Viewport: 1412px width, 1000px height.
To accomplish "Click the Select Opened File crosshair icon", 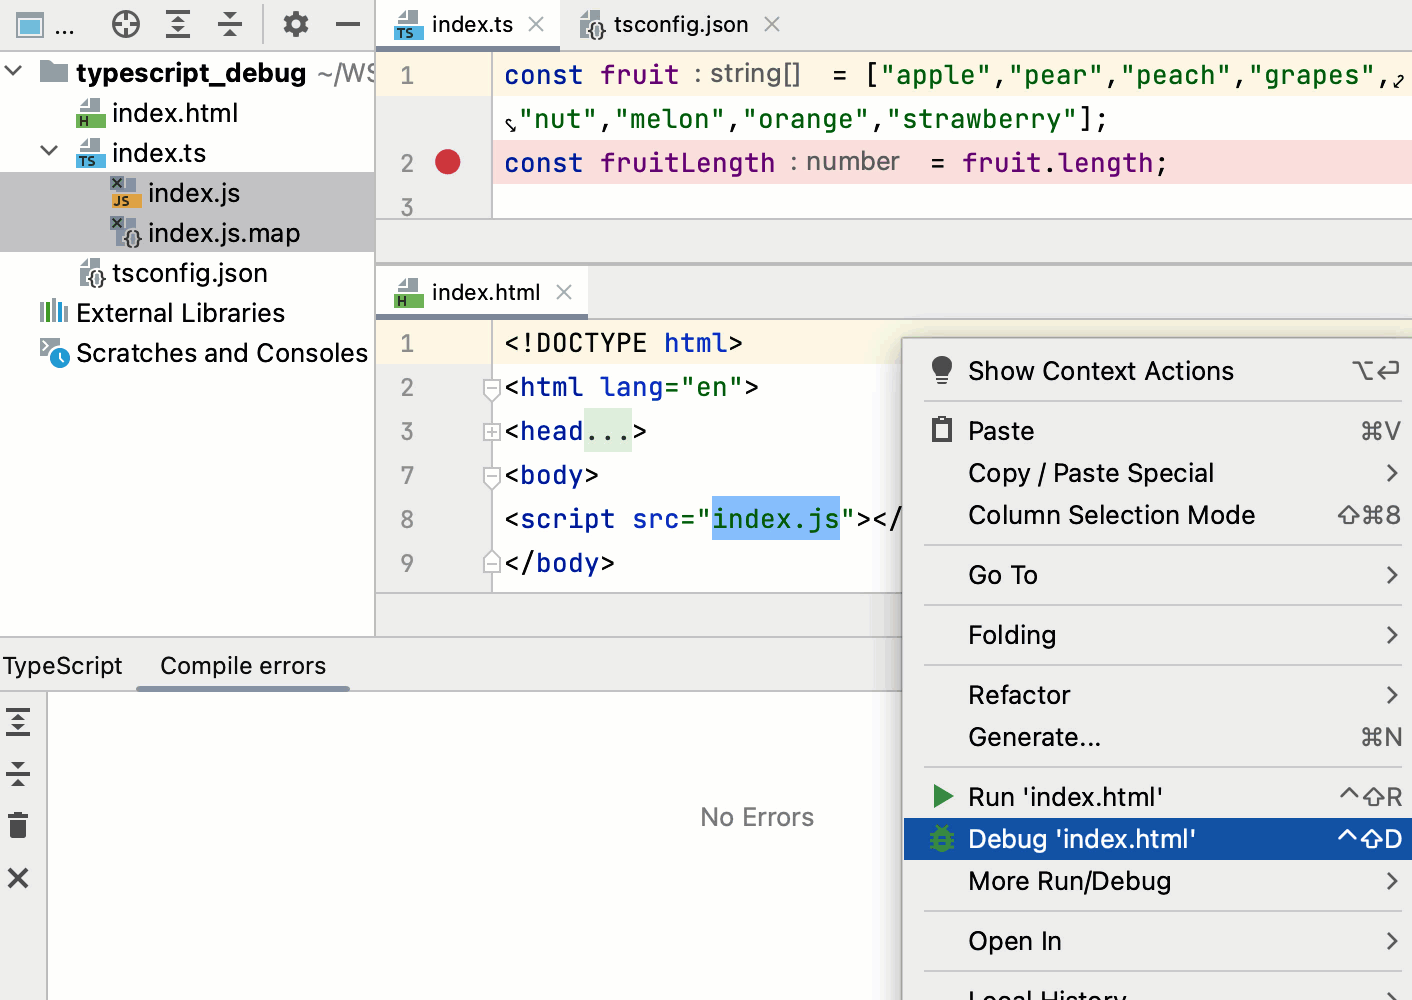I will [126, 25].
